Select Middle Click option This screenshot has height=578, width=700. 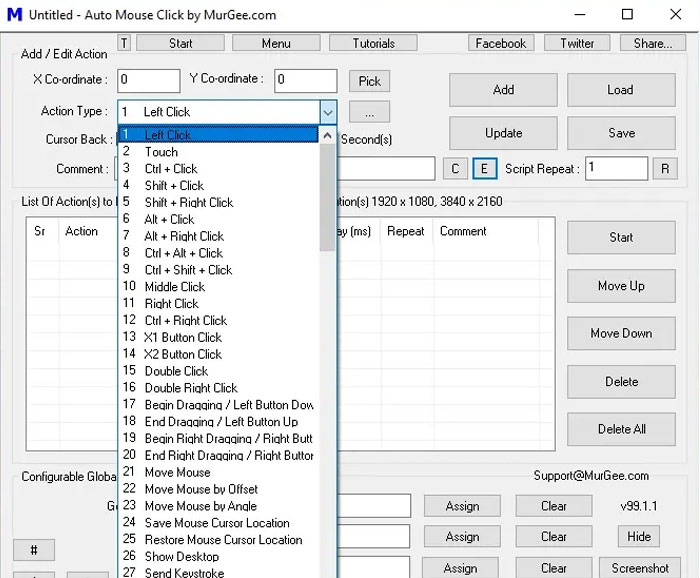(x=218, y=287)
